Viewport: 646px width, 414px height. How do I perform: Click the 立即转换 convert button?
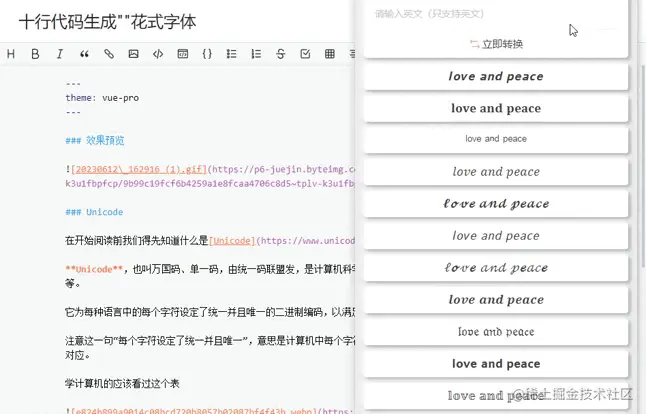(496, 44)
